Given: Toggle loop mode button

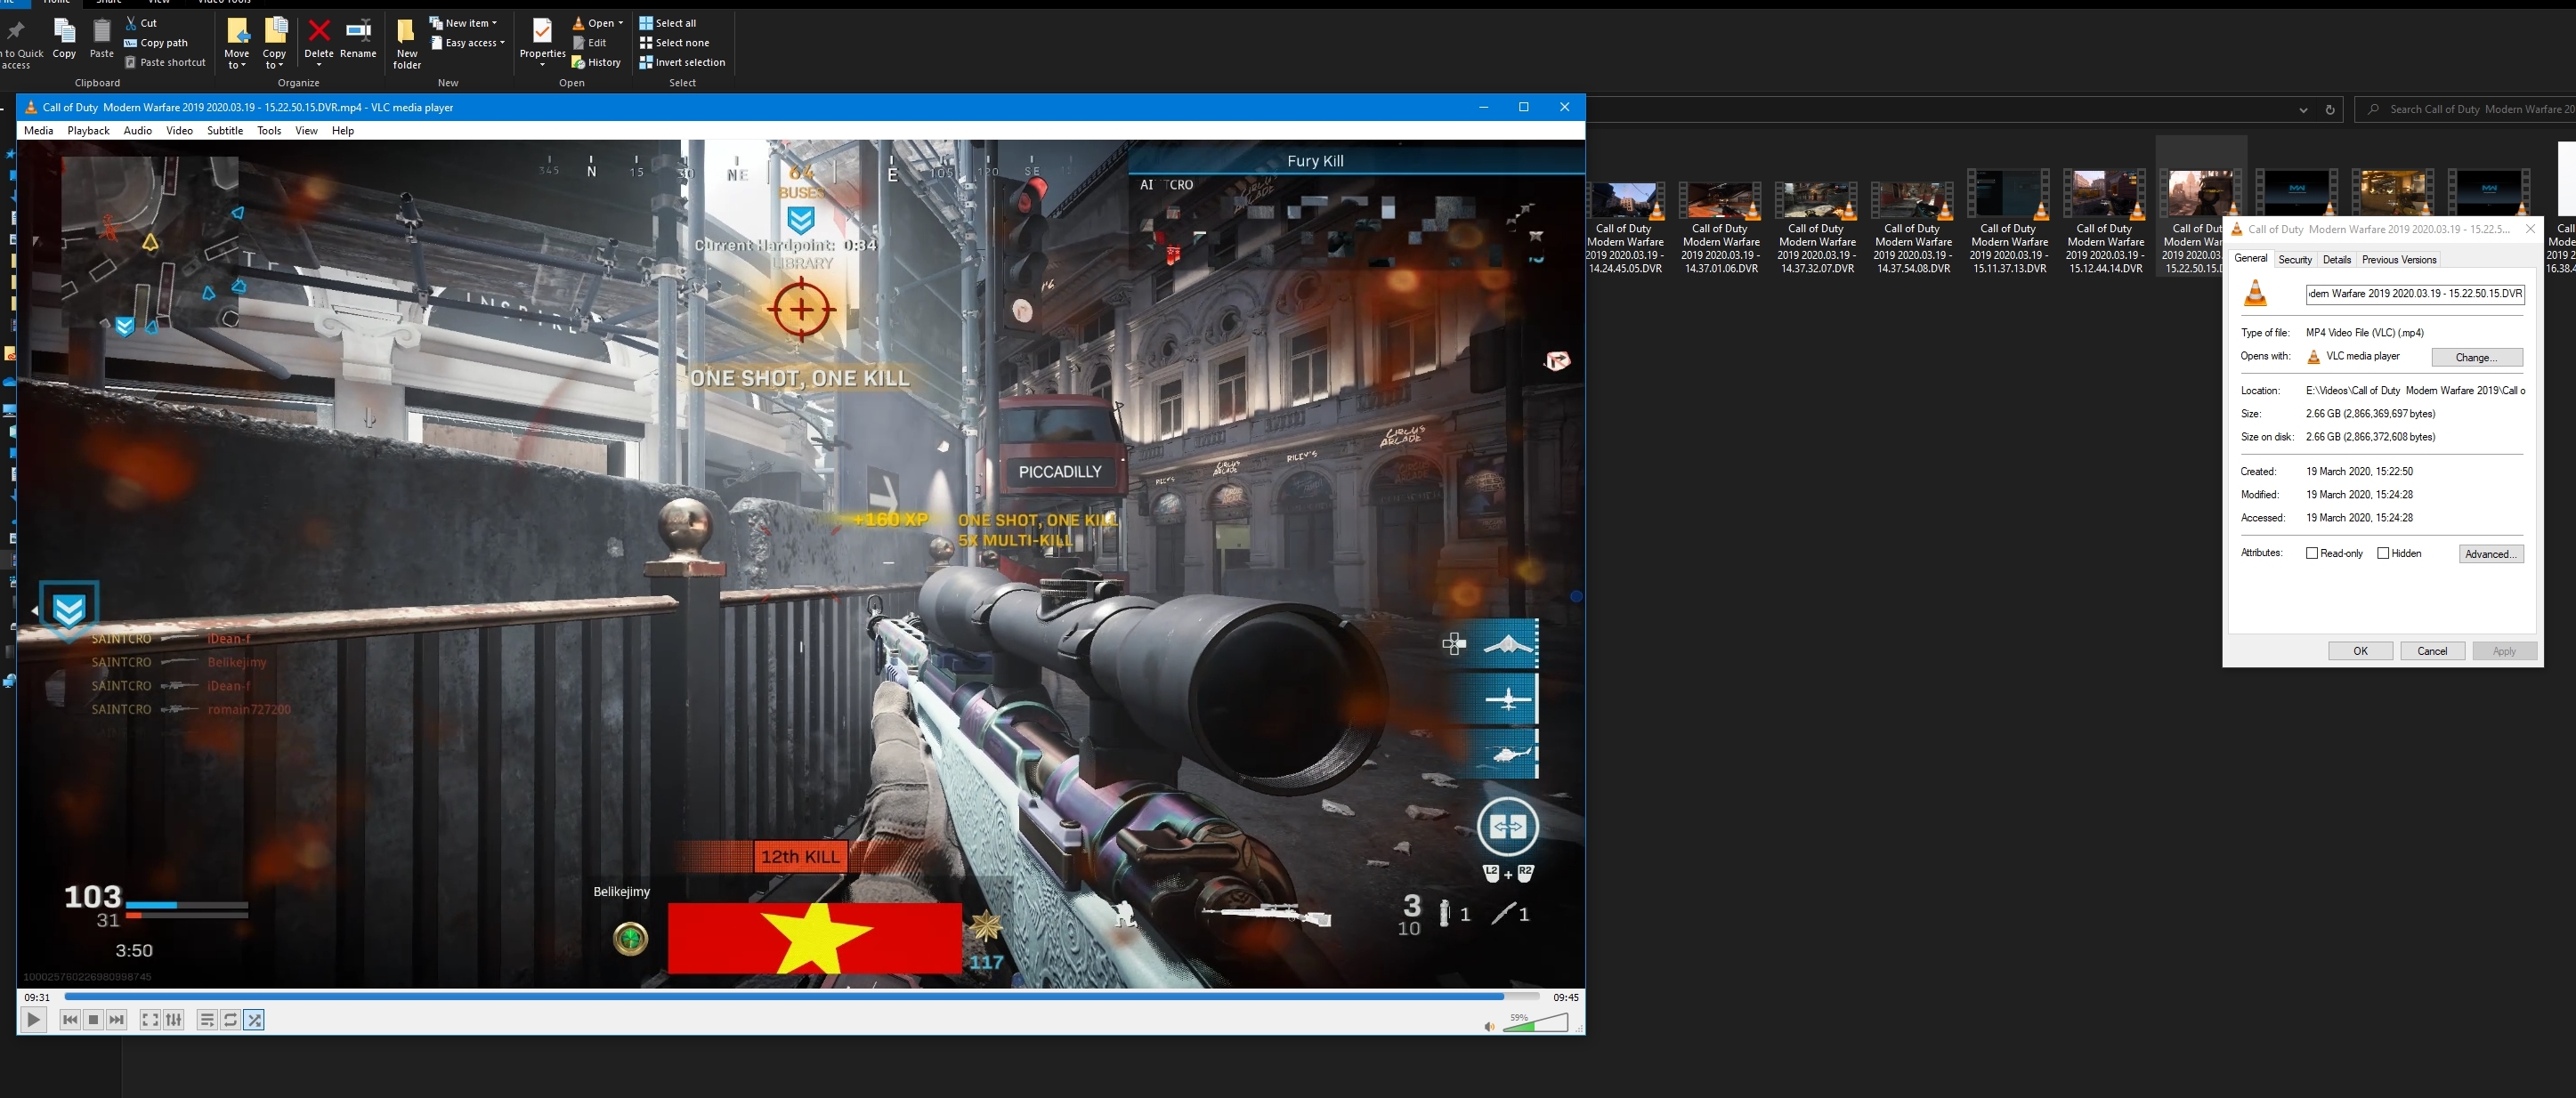Looking at the screenshot, I should click(x=230, y=1020).
